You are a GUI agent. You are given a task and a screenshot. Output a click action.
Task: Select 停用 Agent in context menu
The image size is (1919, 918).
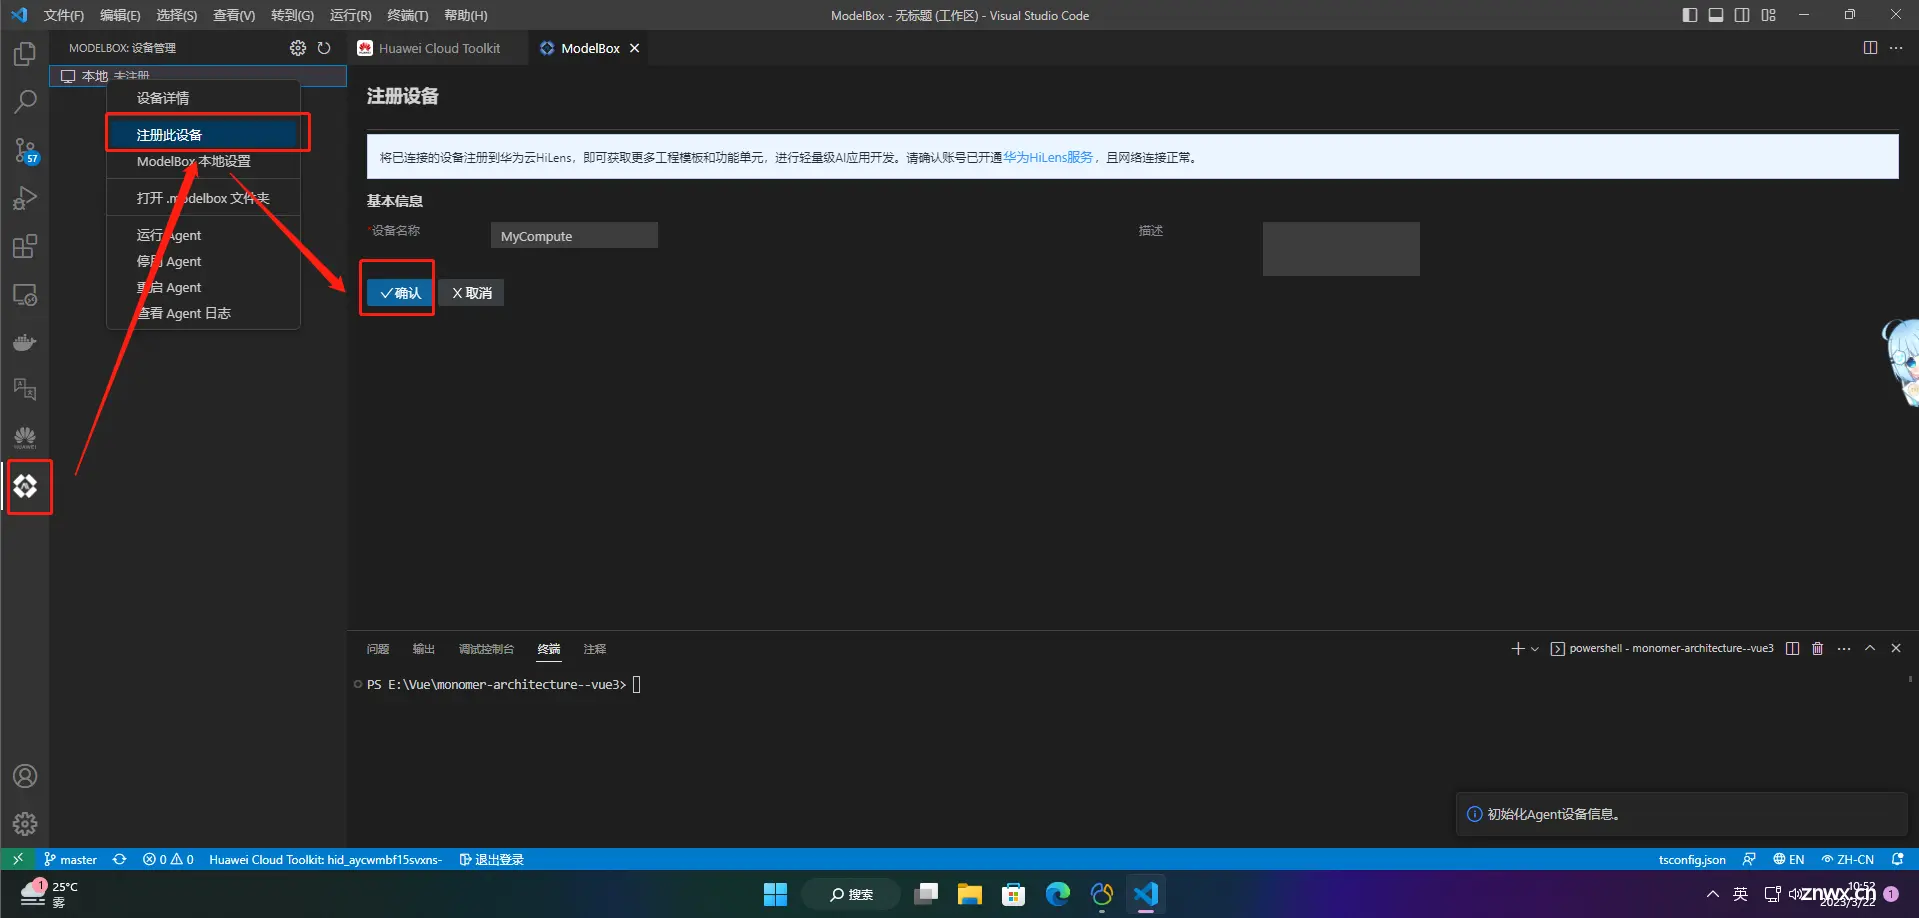click(x=203, y=261)
